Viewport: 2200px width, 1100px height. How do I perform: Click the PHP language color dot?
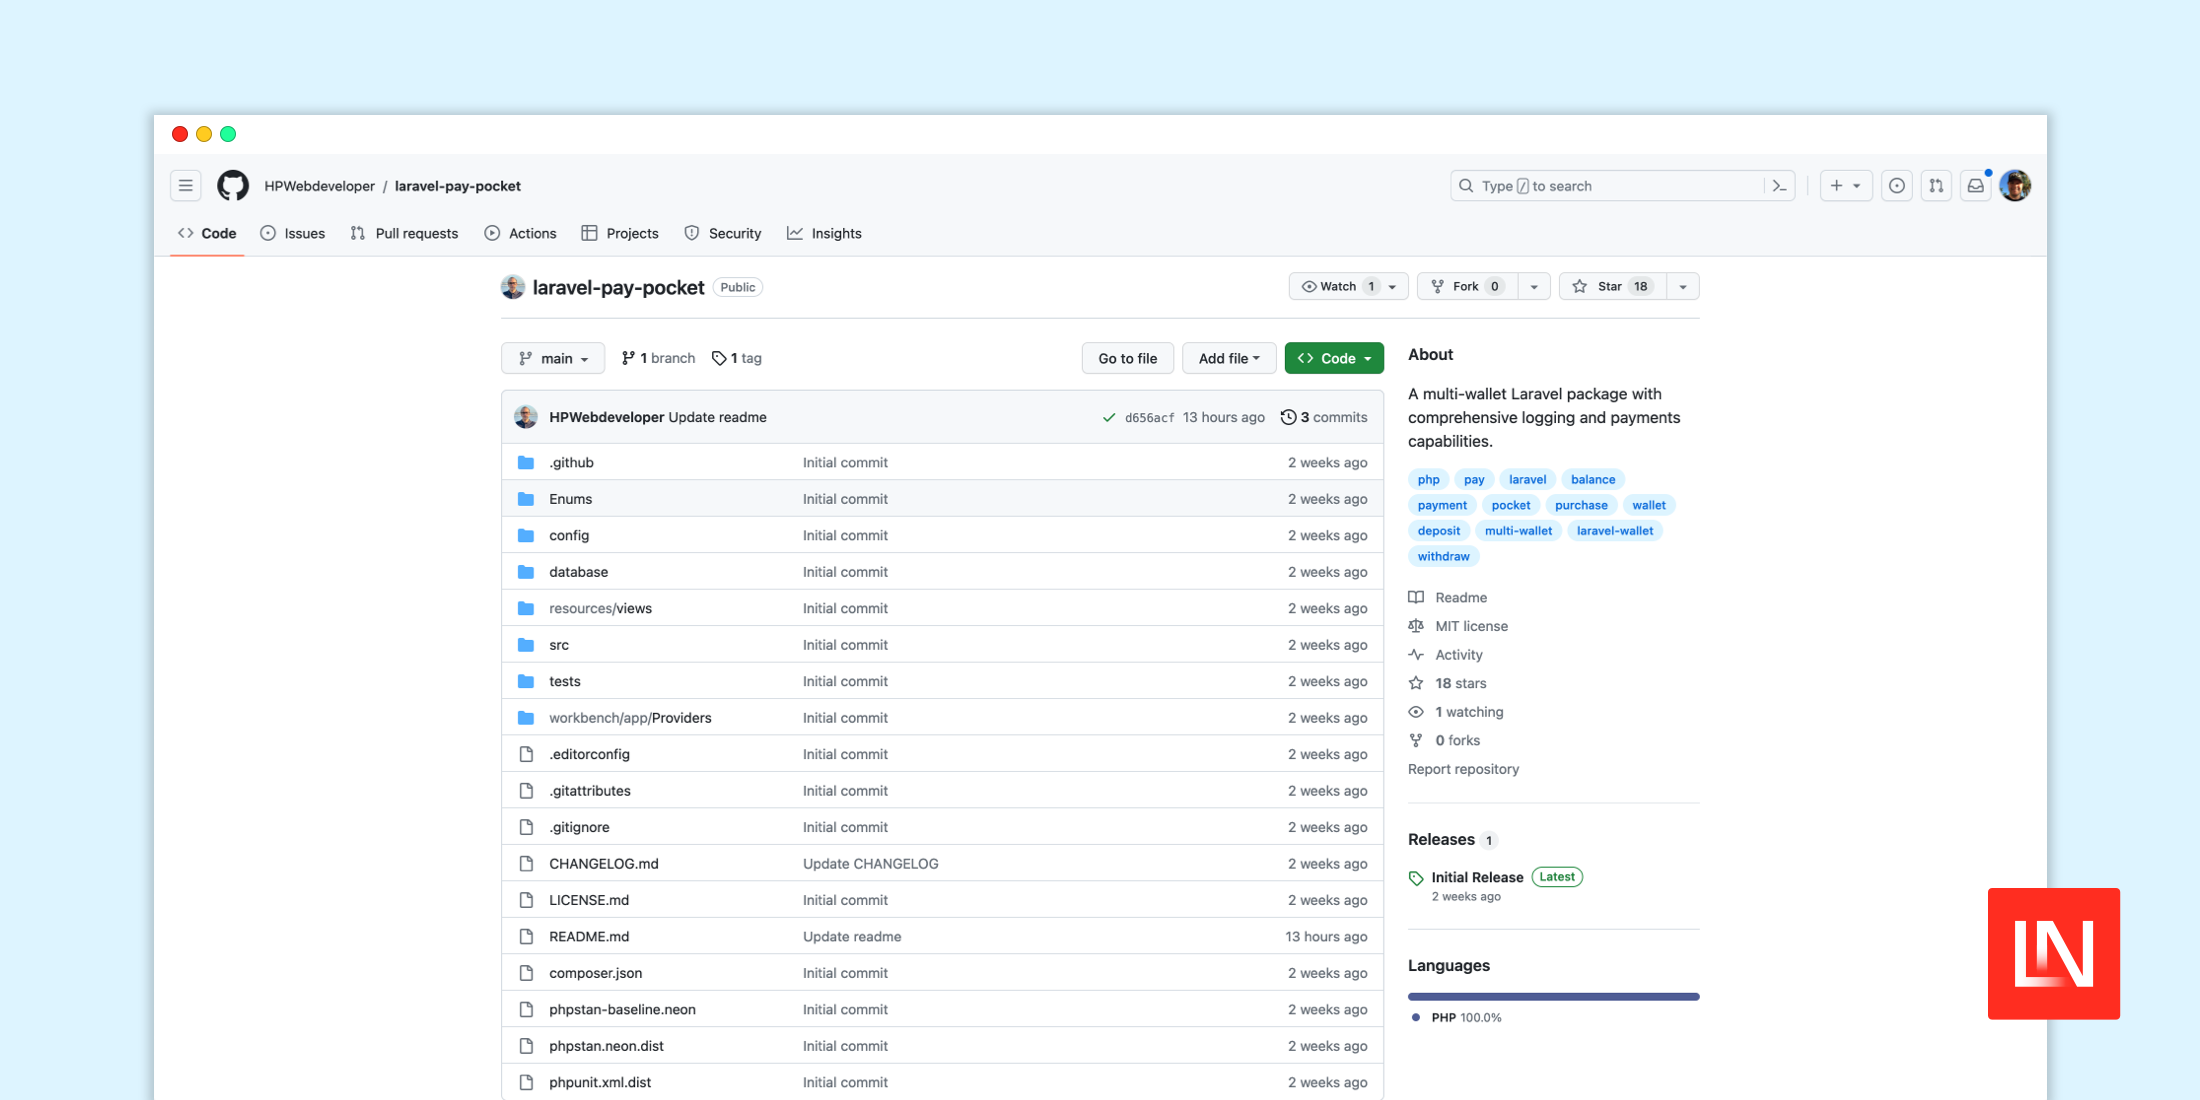(1415, 1018)
